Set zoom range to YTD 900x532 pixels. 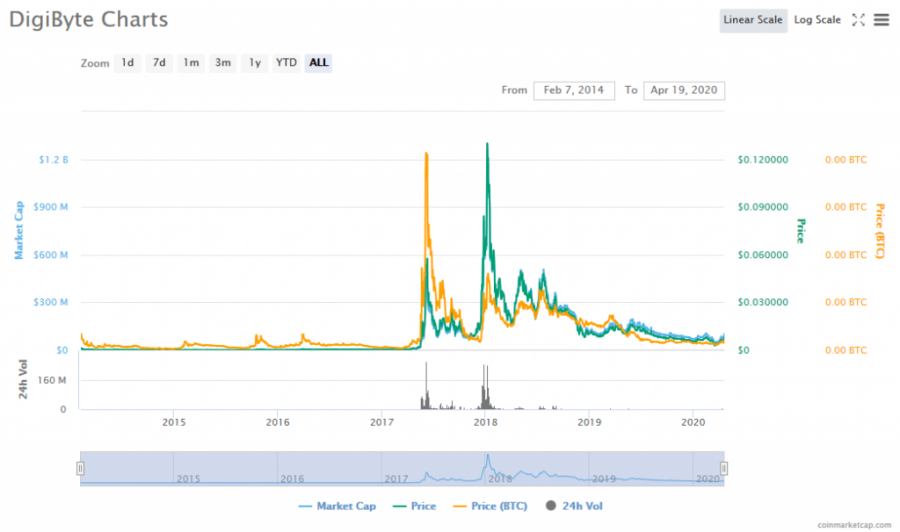coord(286,63)
